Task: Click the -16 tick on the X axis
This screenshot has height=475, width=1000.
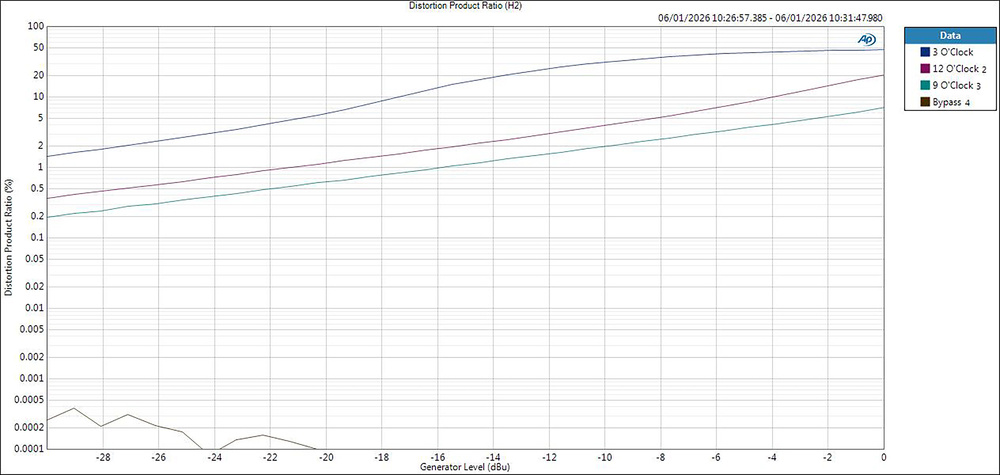Action: tap(437, 457)
